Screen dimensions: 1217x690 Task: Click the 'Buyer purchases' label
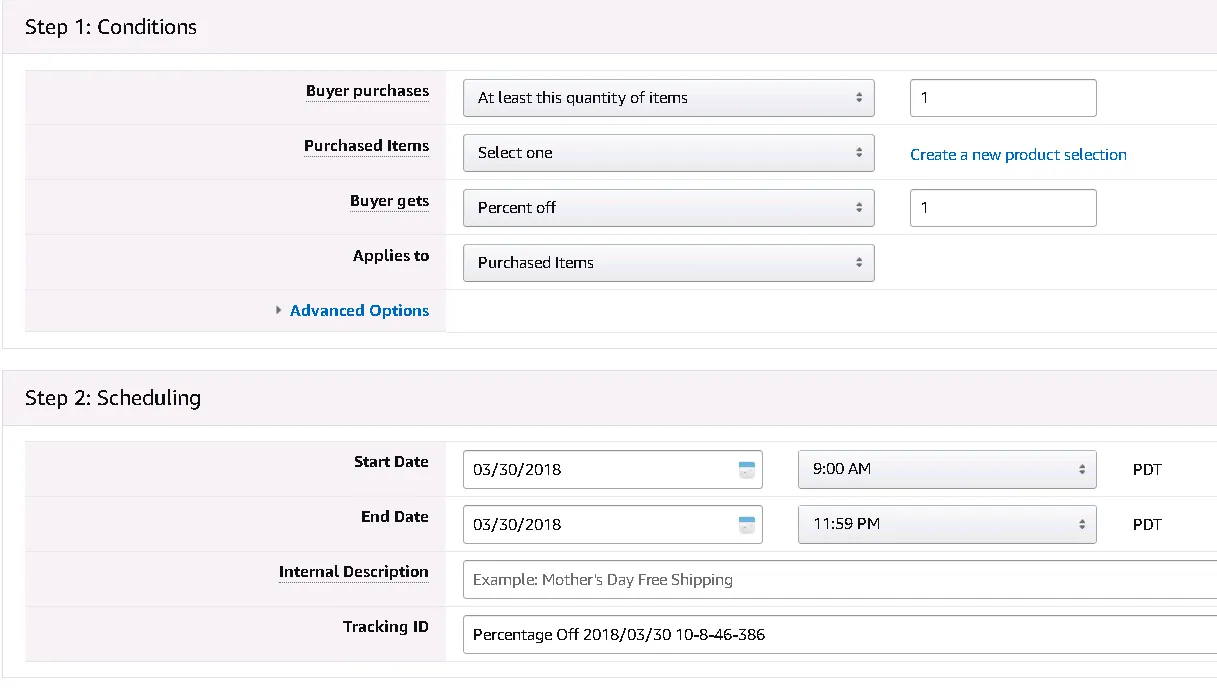click(x=367, y=91)
